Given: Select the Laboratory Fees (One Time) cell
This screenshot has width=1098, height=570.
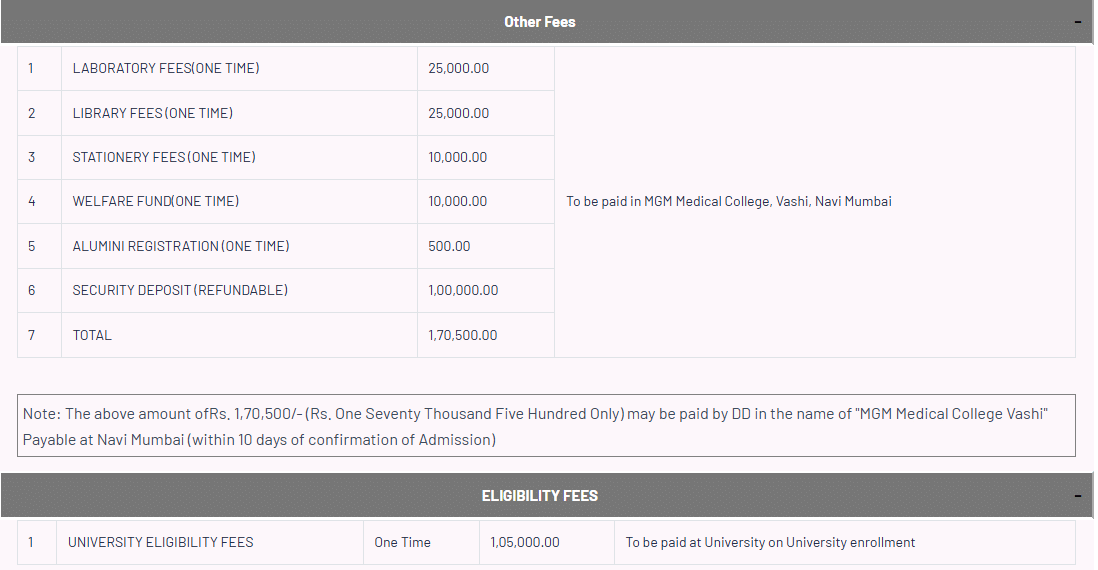Looking at the screenshot, I should pyautogui.click(x=166, y=68).
